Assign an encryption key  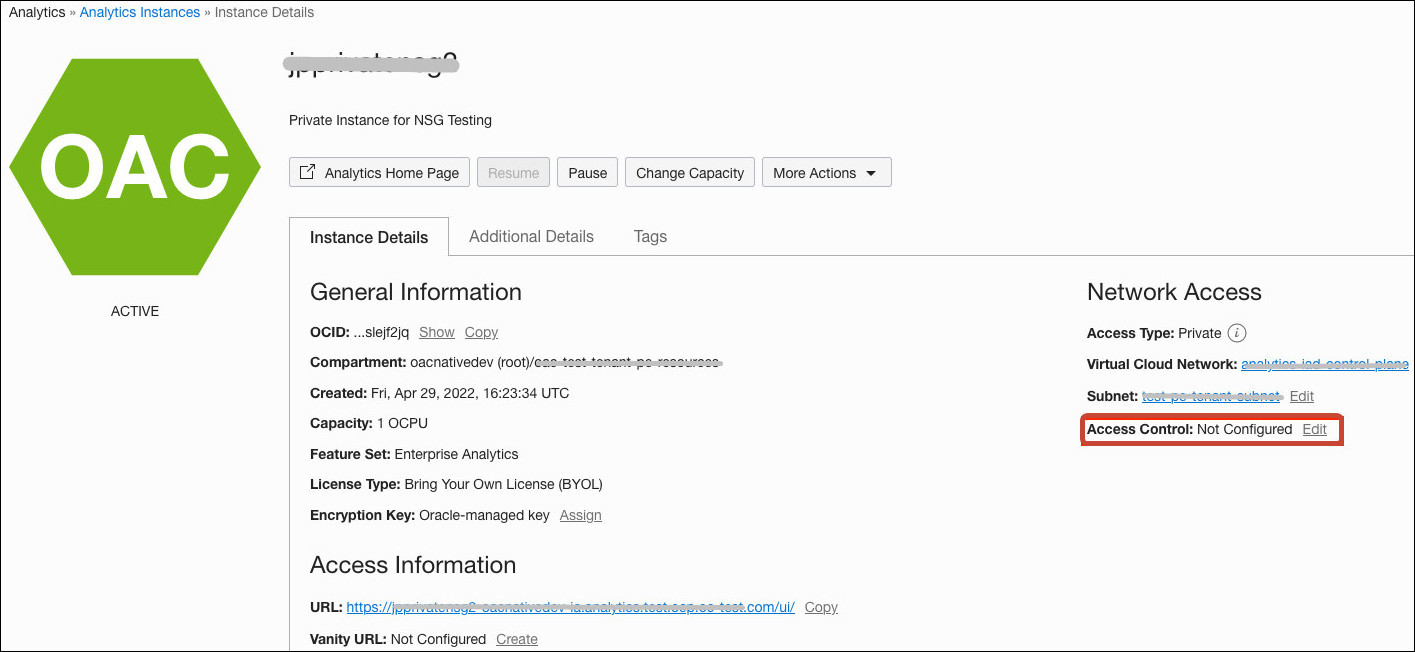coord(581,515)
